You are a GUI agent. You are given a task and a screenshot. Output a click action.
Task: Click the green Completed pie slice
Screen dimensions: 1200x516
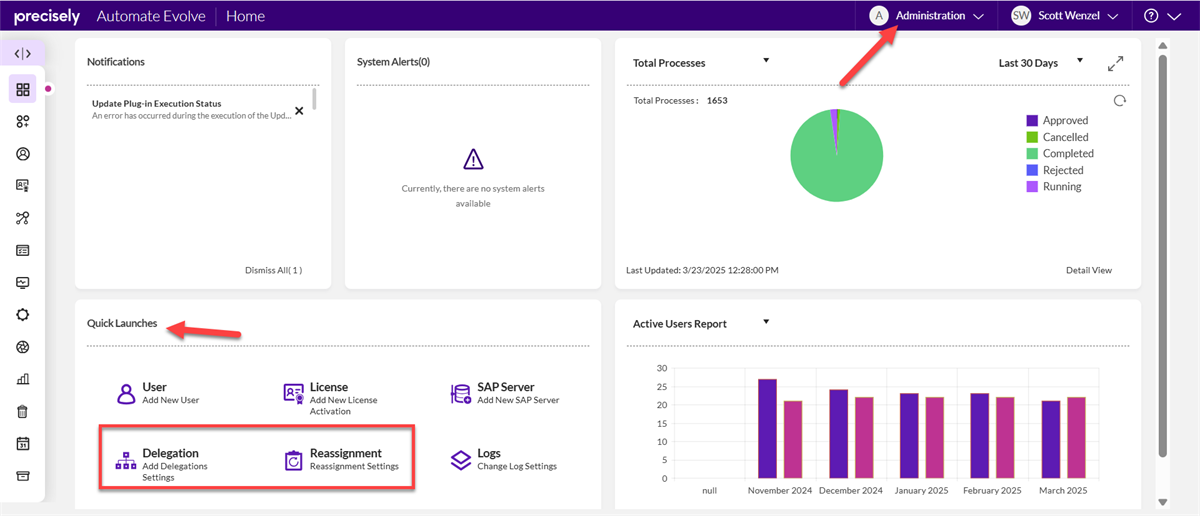point(837,162)
